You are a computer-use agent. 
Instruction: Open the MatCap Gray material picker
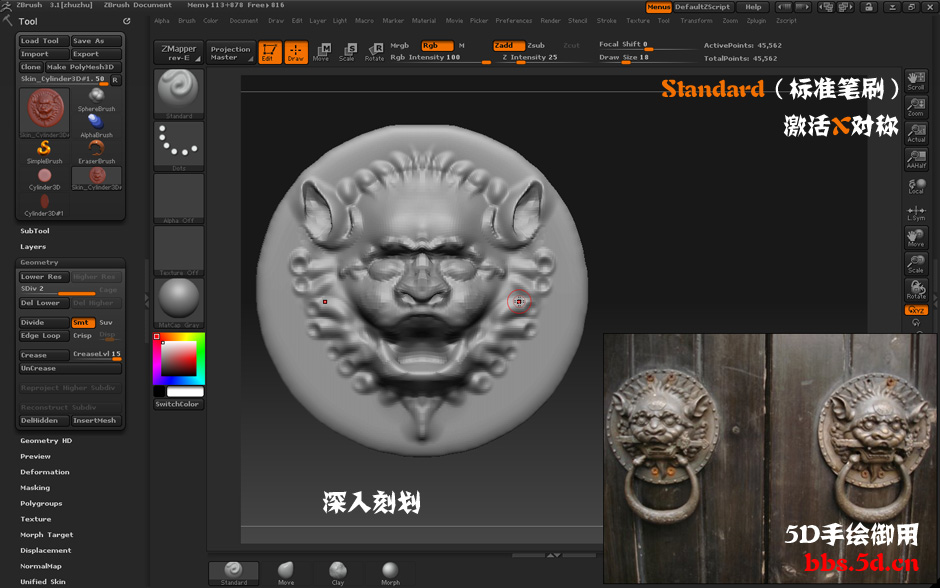(179, 303)
